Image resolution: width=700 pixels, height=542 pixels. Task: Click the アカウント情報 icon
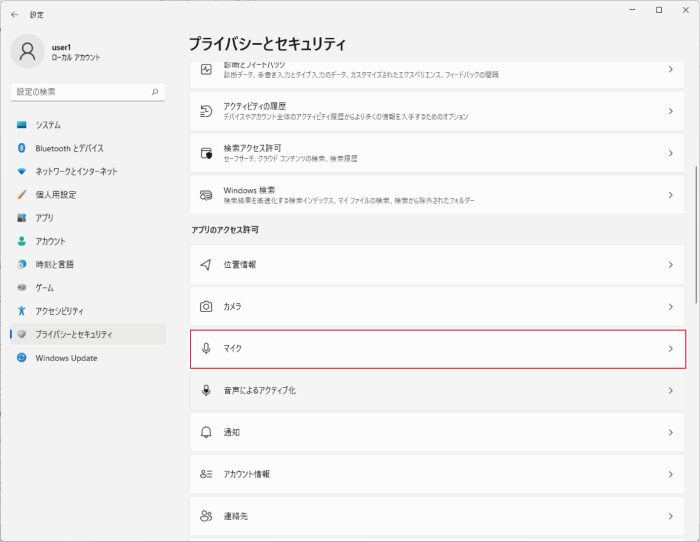pyautogui.click(x=206, y=474)
